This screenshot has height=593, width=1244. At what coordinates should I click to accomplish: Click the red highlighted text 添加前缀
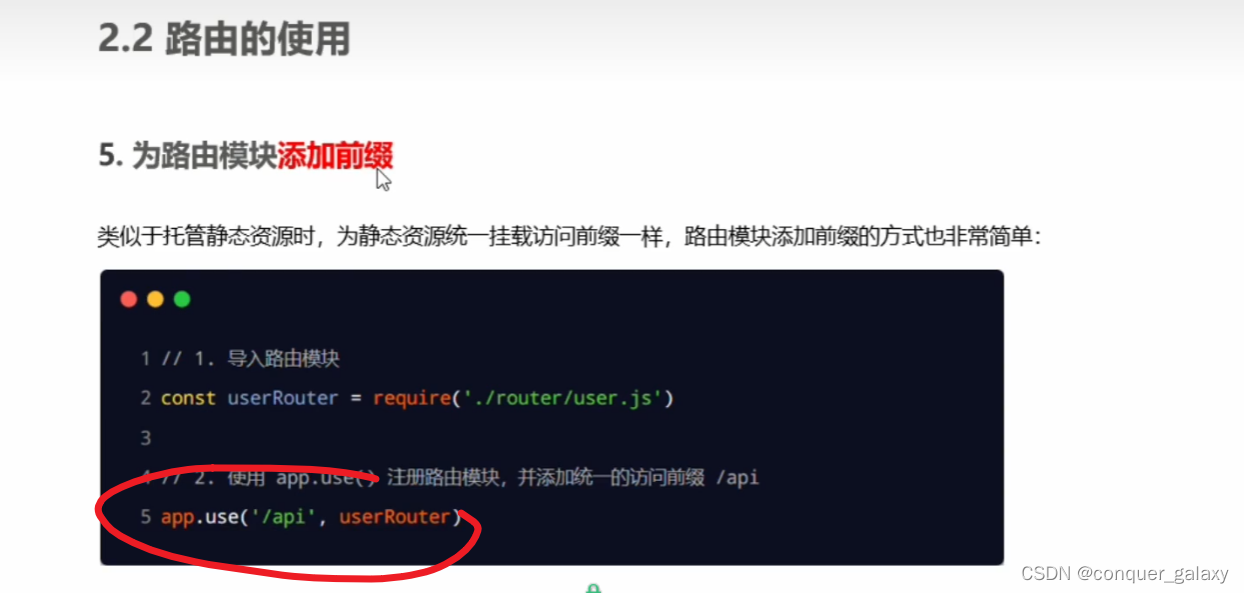click(x=335, y=155)
